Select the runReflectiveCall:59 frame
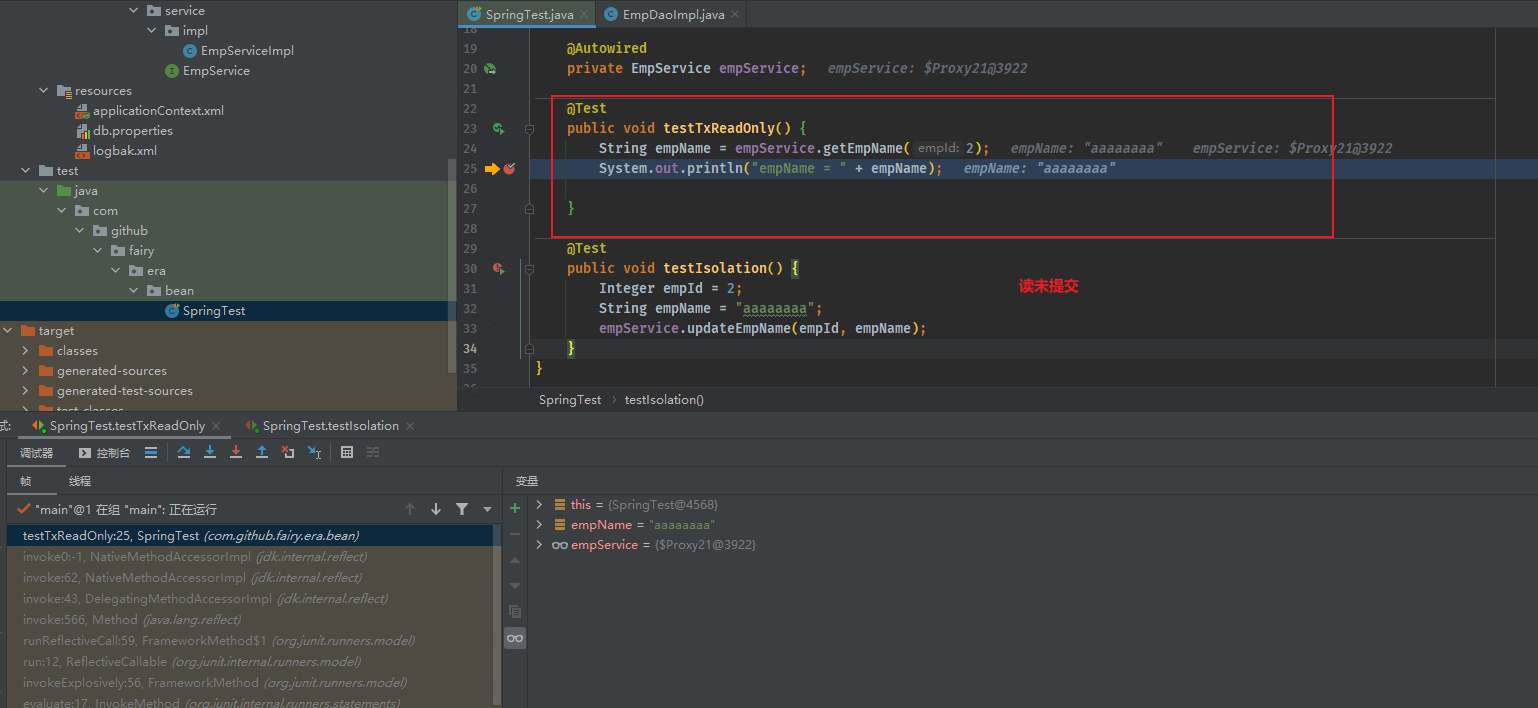This screenshot has width=1538, height=708. [x=250, y=640]
